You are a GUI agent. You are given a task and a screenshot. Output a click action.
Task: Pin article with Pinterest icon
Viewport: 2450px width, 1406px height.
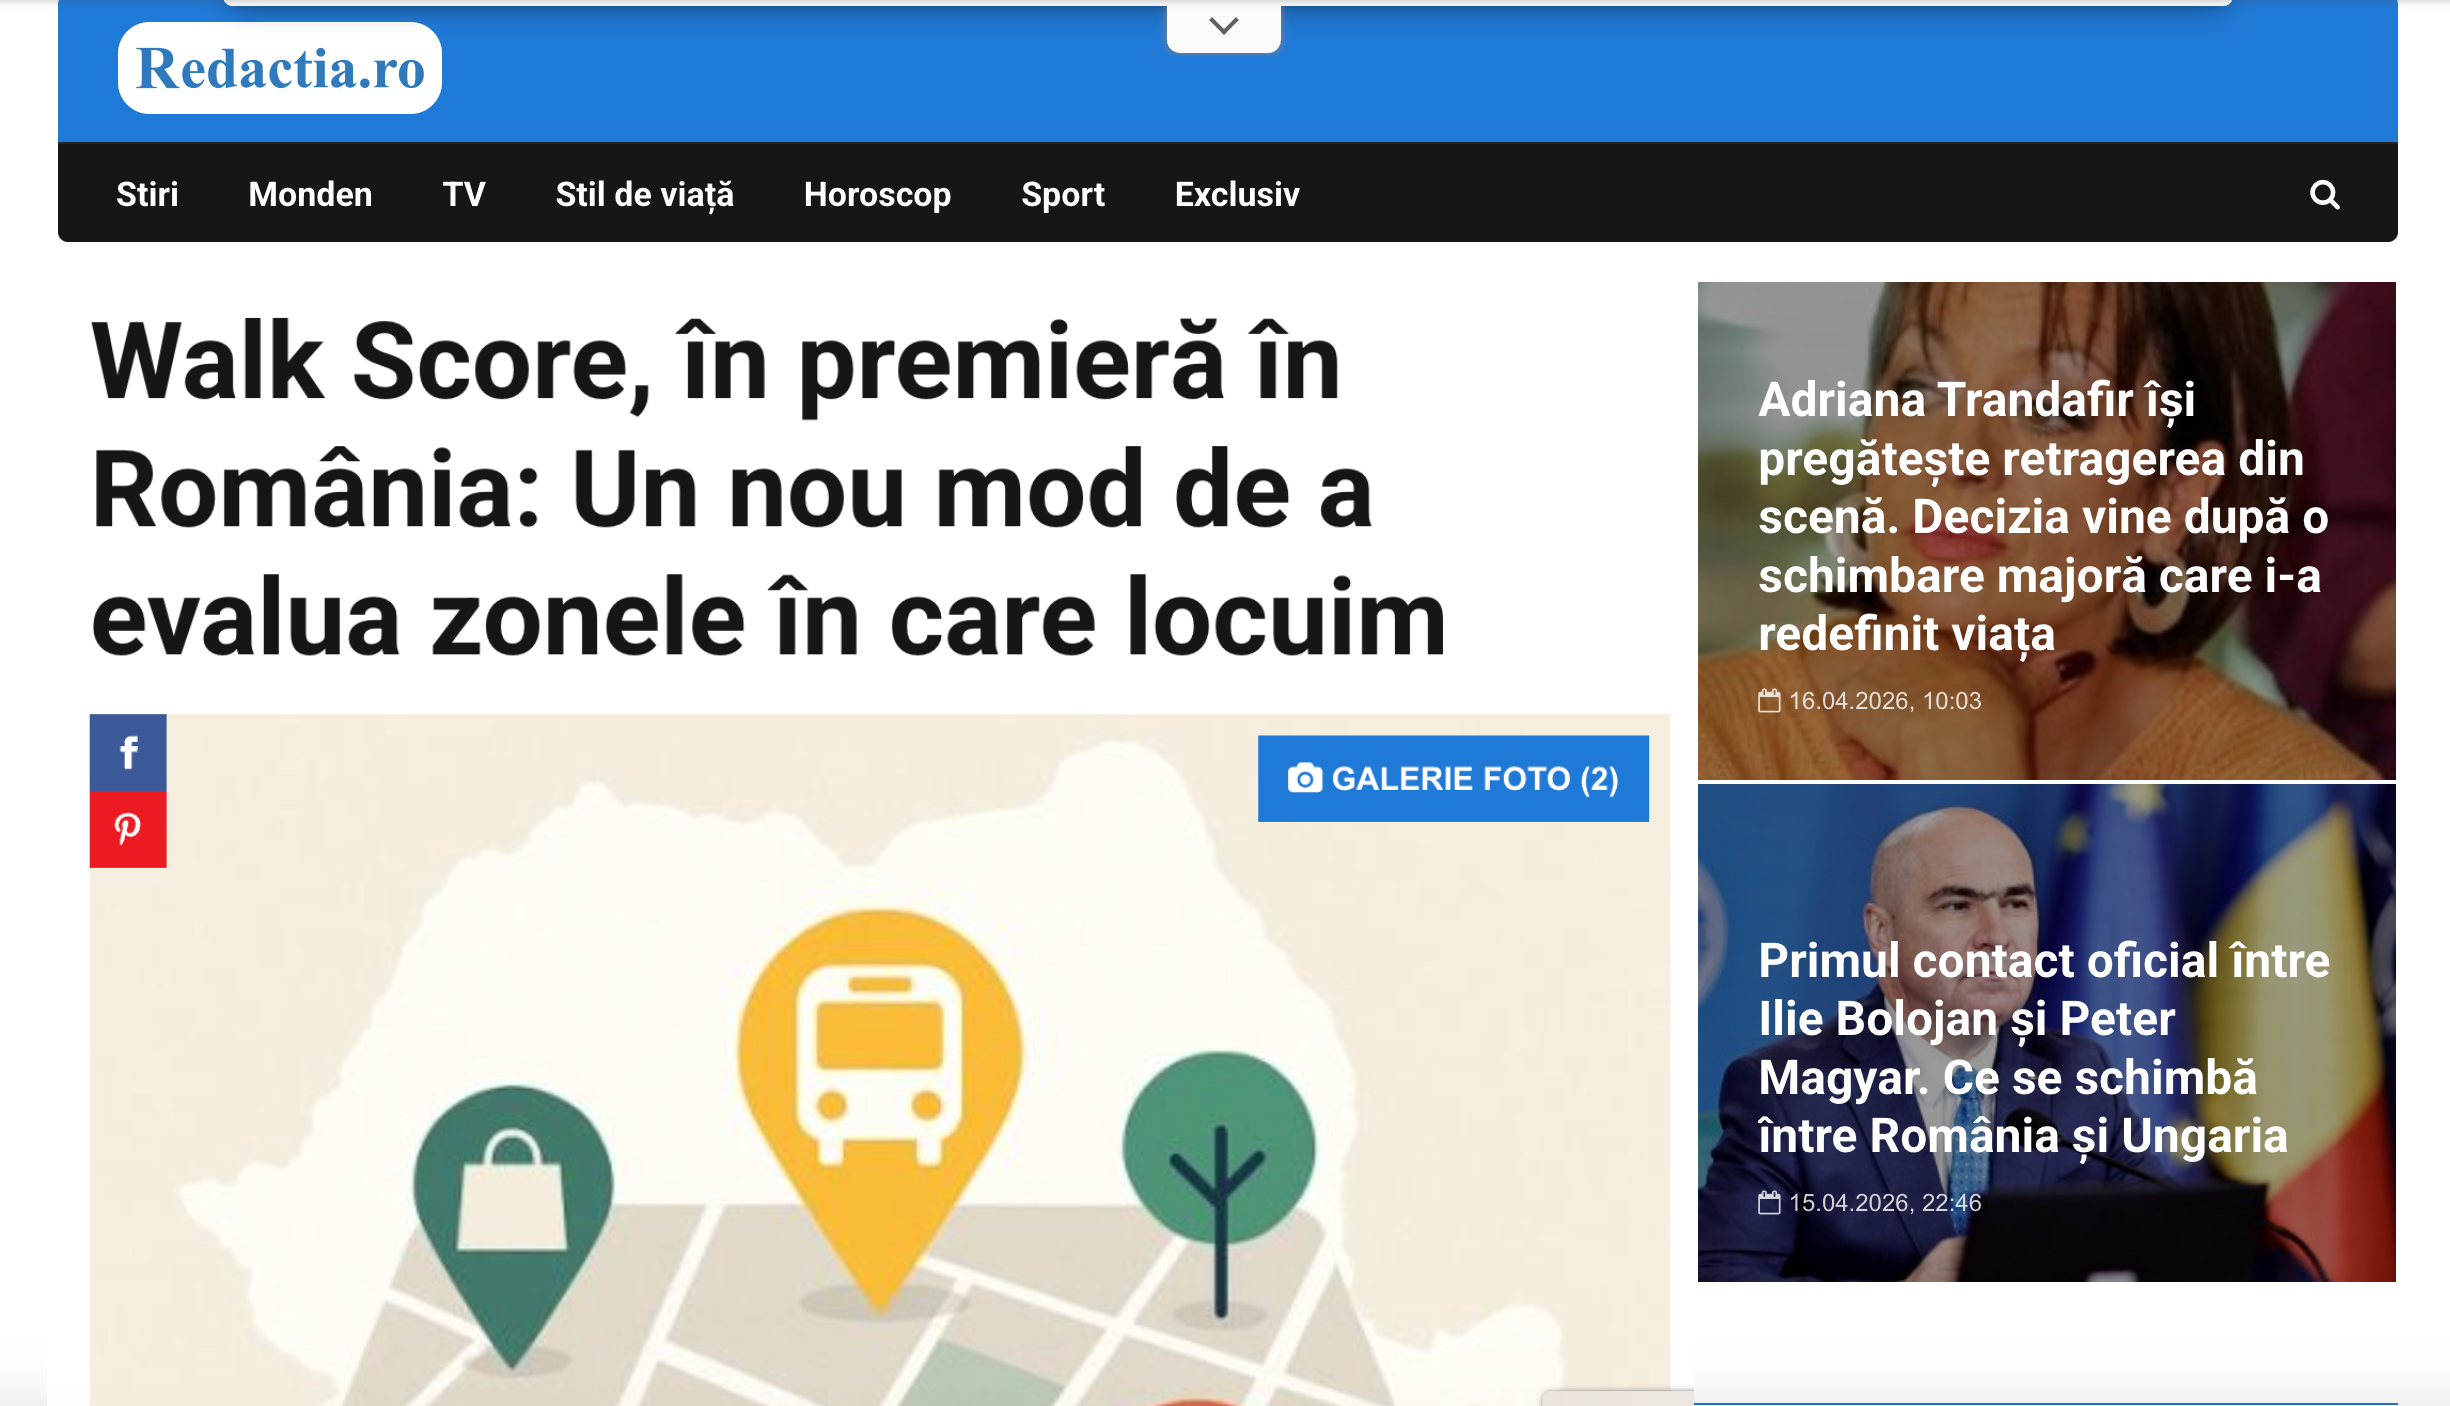tap(128, 829)
